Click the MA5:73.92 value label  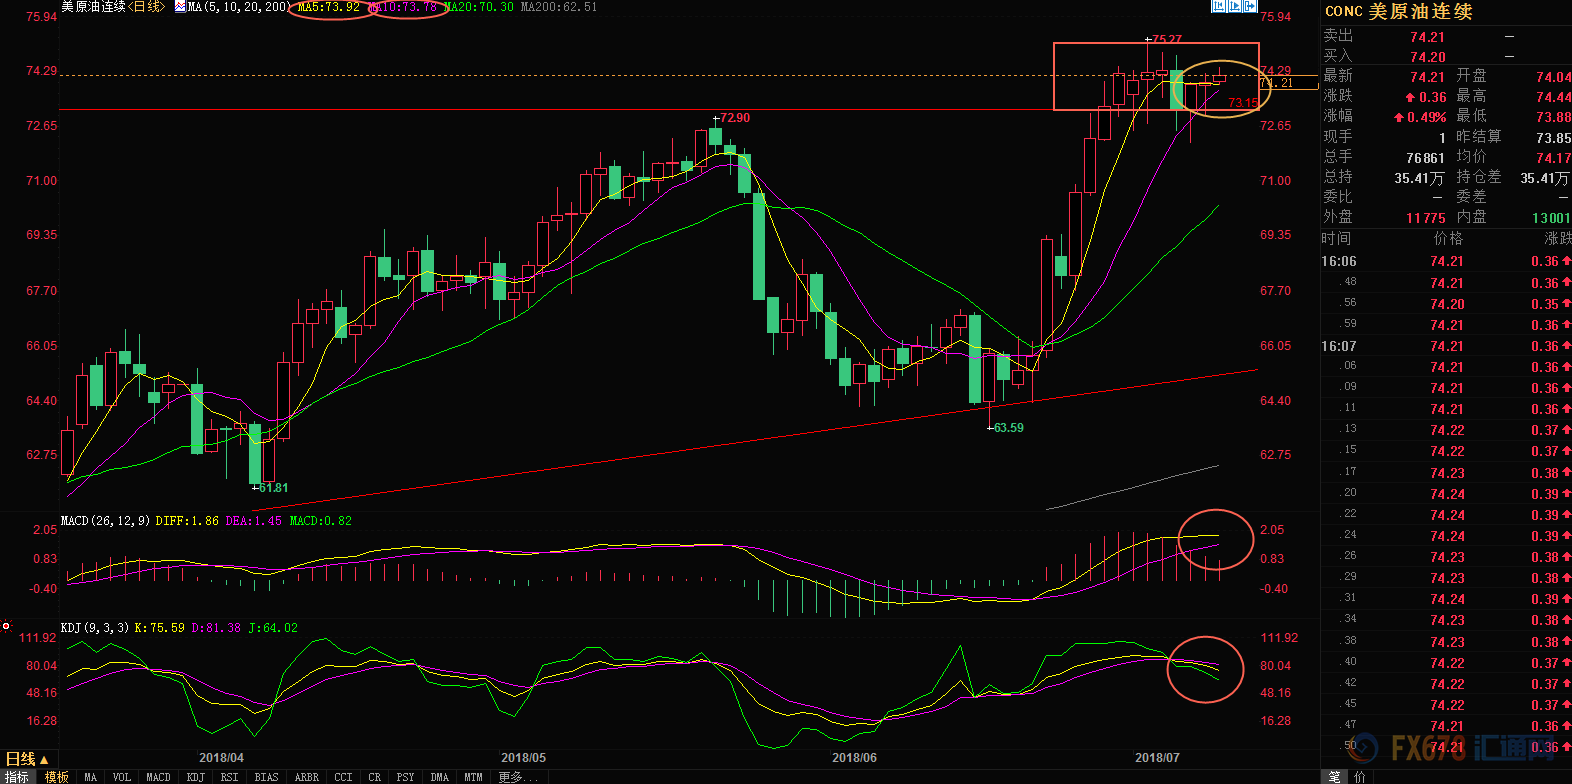329,7
